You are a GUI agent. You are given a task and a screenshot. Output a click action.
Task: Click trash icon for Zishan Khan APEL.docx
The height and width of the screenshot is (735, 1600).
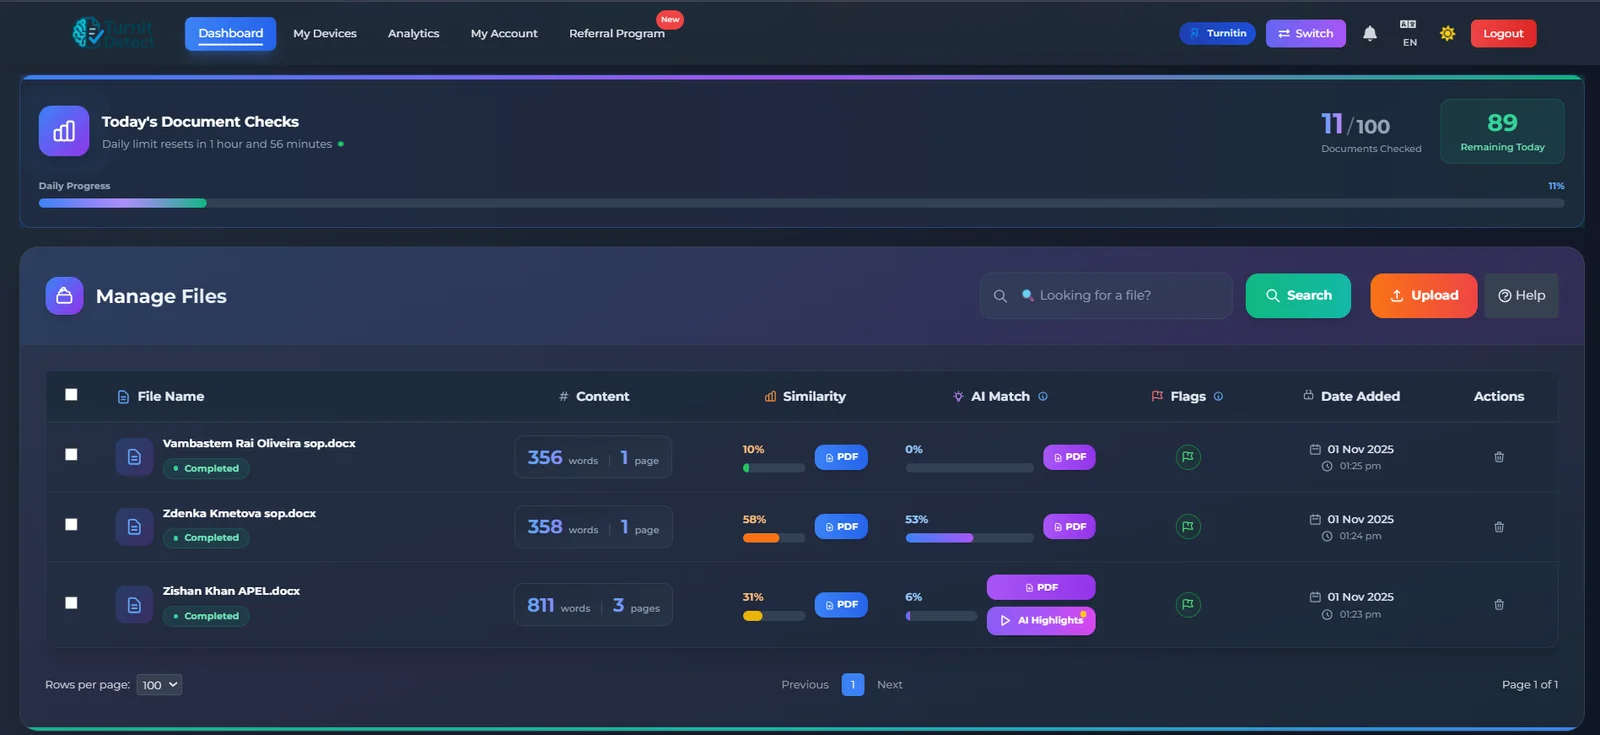click(1499, 605)
